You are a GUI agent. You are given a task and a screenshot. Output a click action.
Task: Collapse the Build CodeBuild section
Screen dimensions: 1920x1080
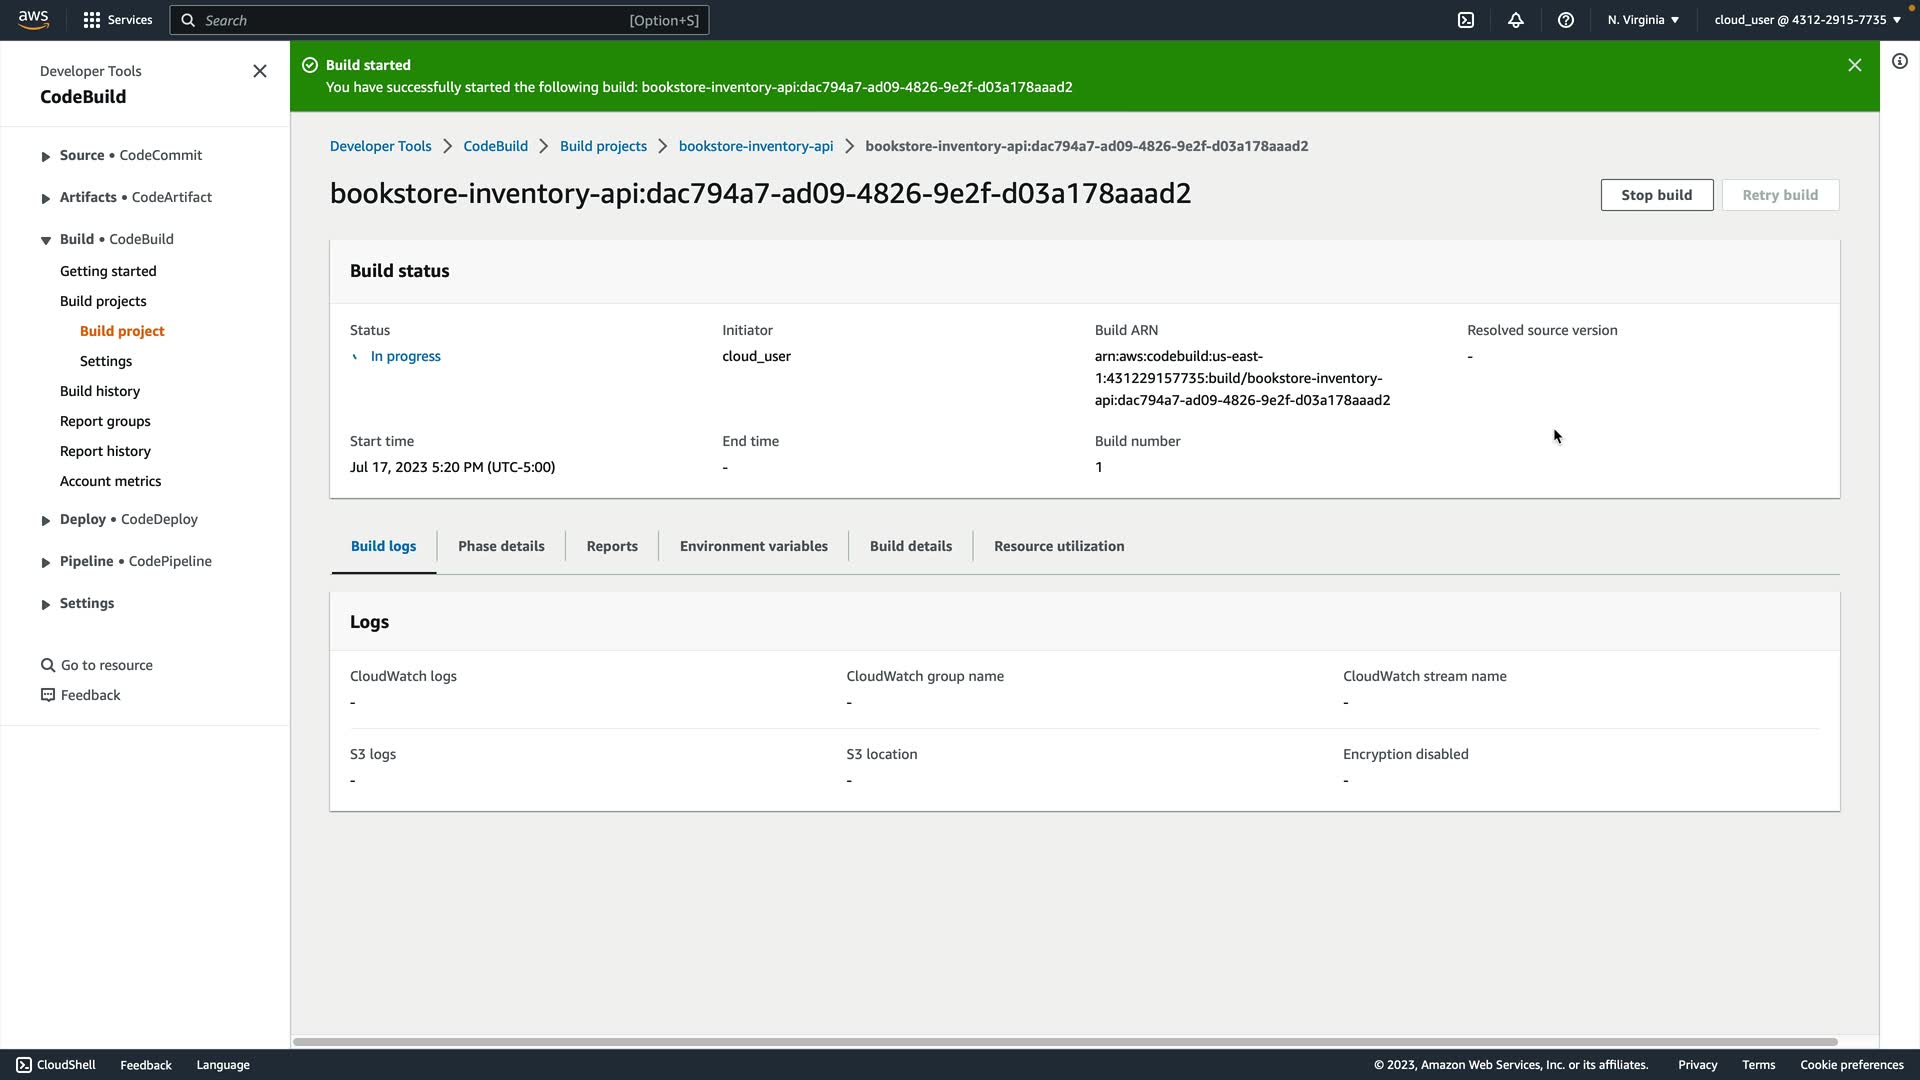coord(46,240)
